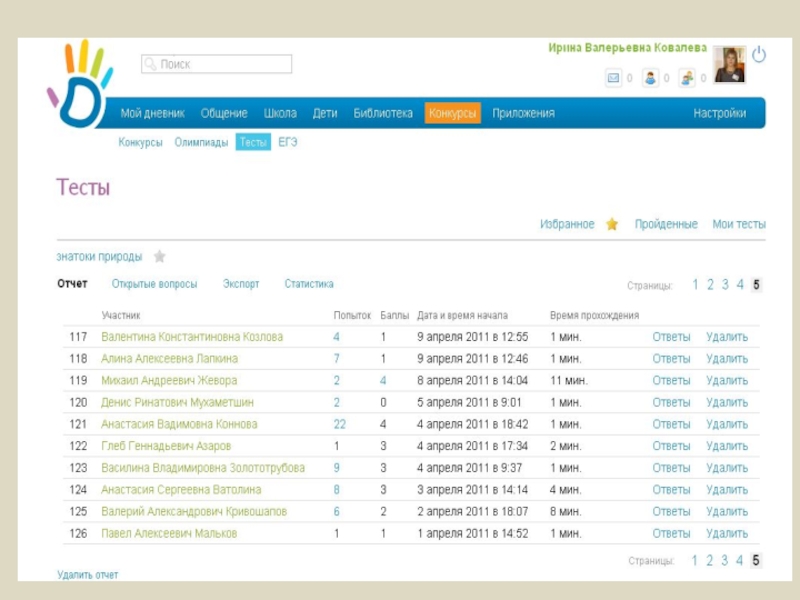Click Удалить for Павел Алексеевич Мальков

pyautogui.click(x=726, y=534)
